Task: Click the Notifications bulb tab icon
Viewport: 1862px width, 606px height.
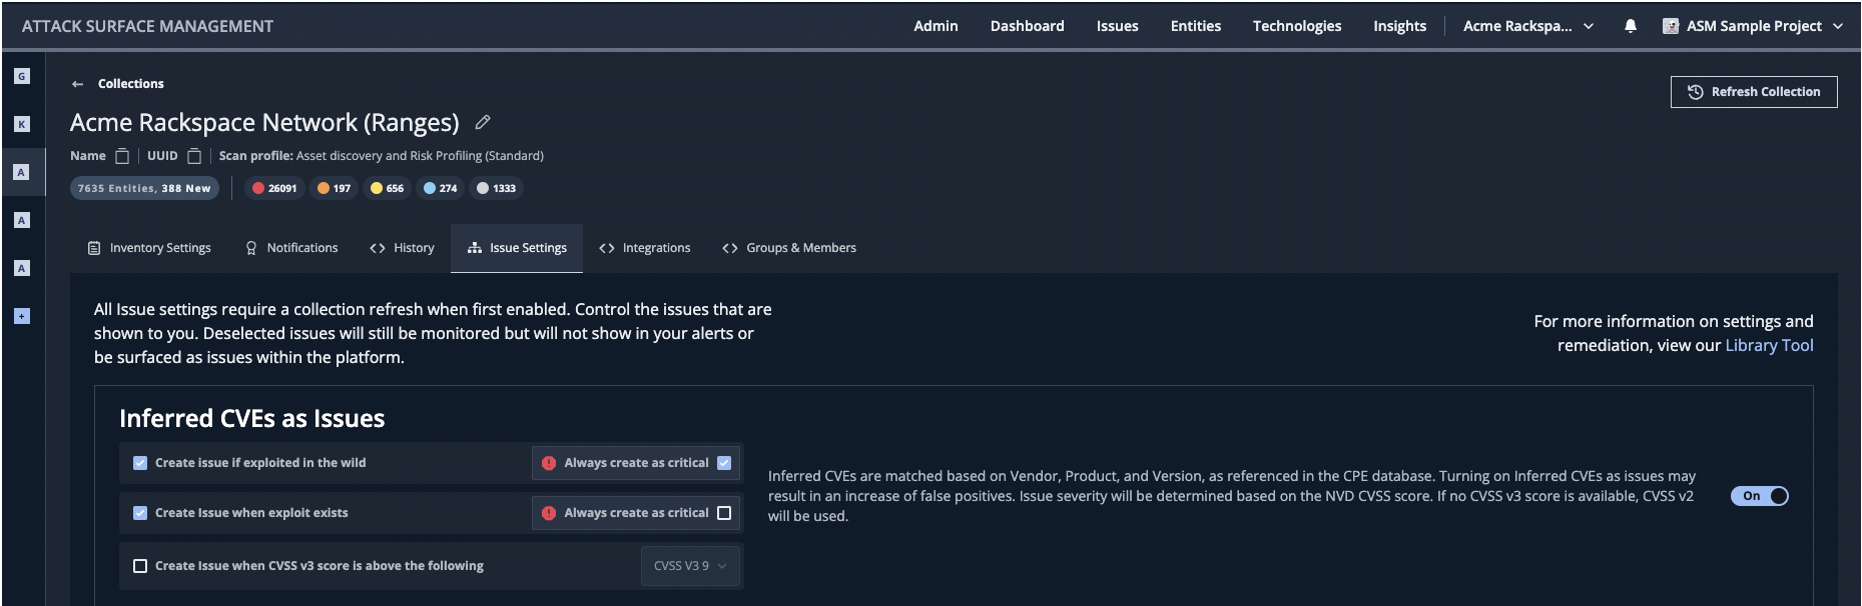Action: pyautogui.click(x=251, y=248)
